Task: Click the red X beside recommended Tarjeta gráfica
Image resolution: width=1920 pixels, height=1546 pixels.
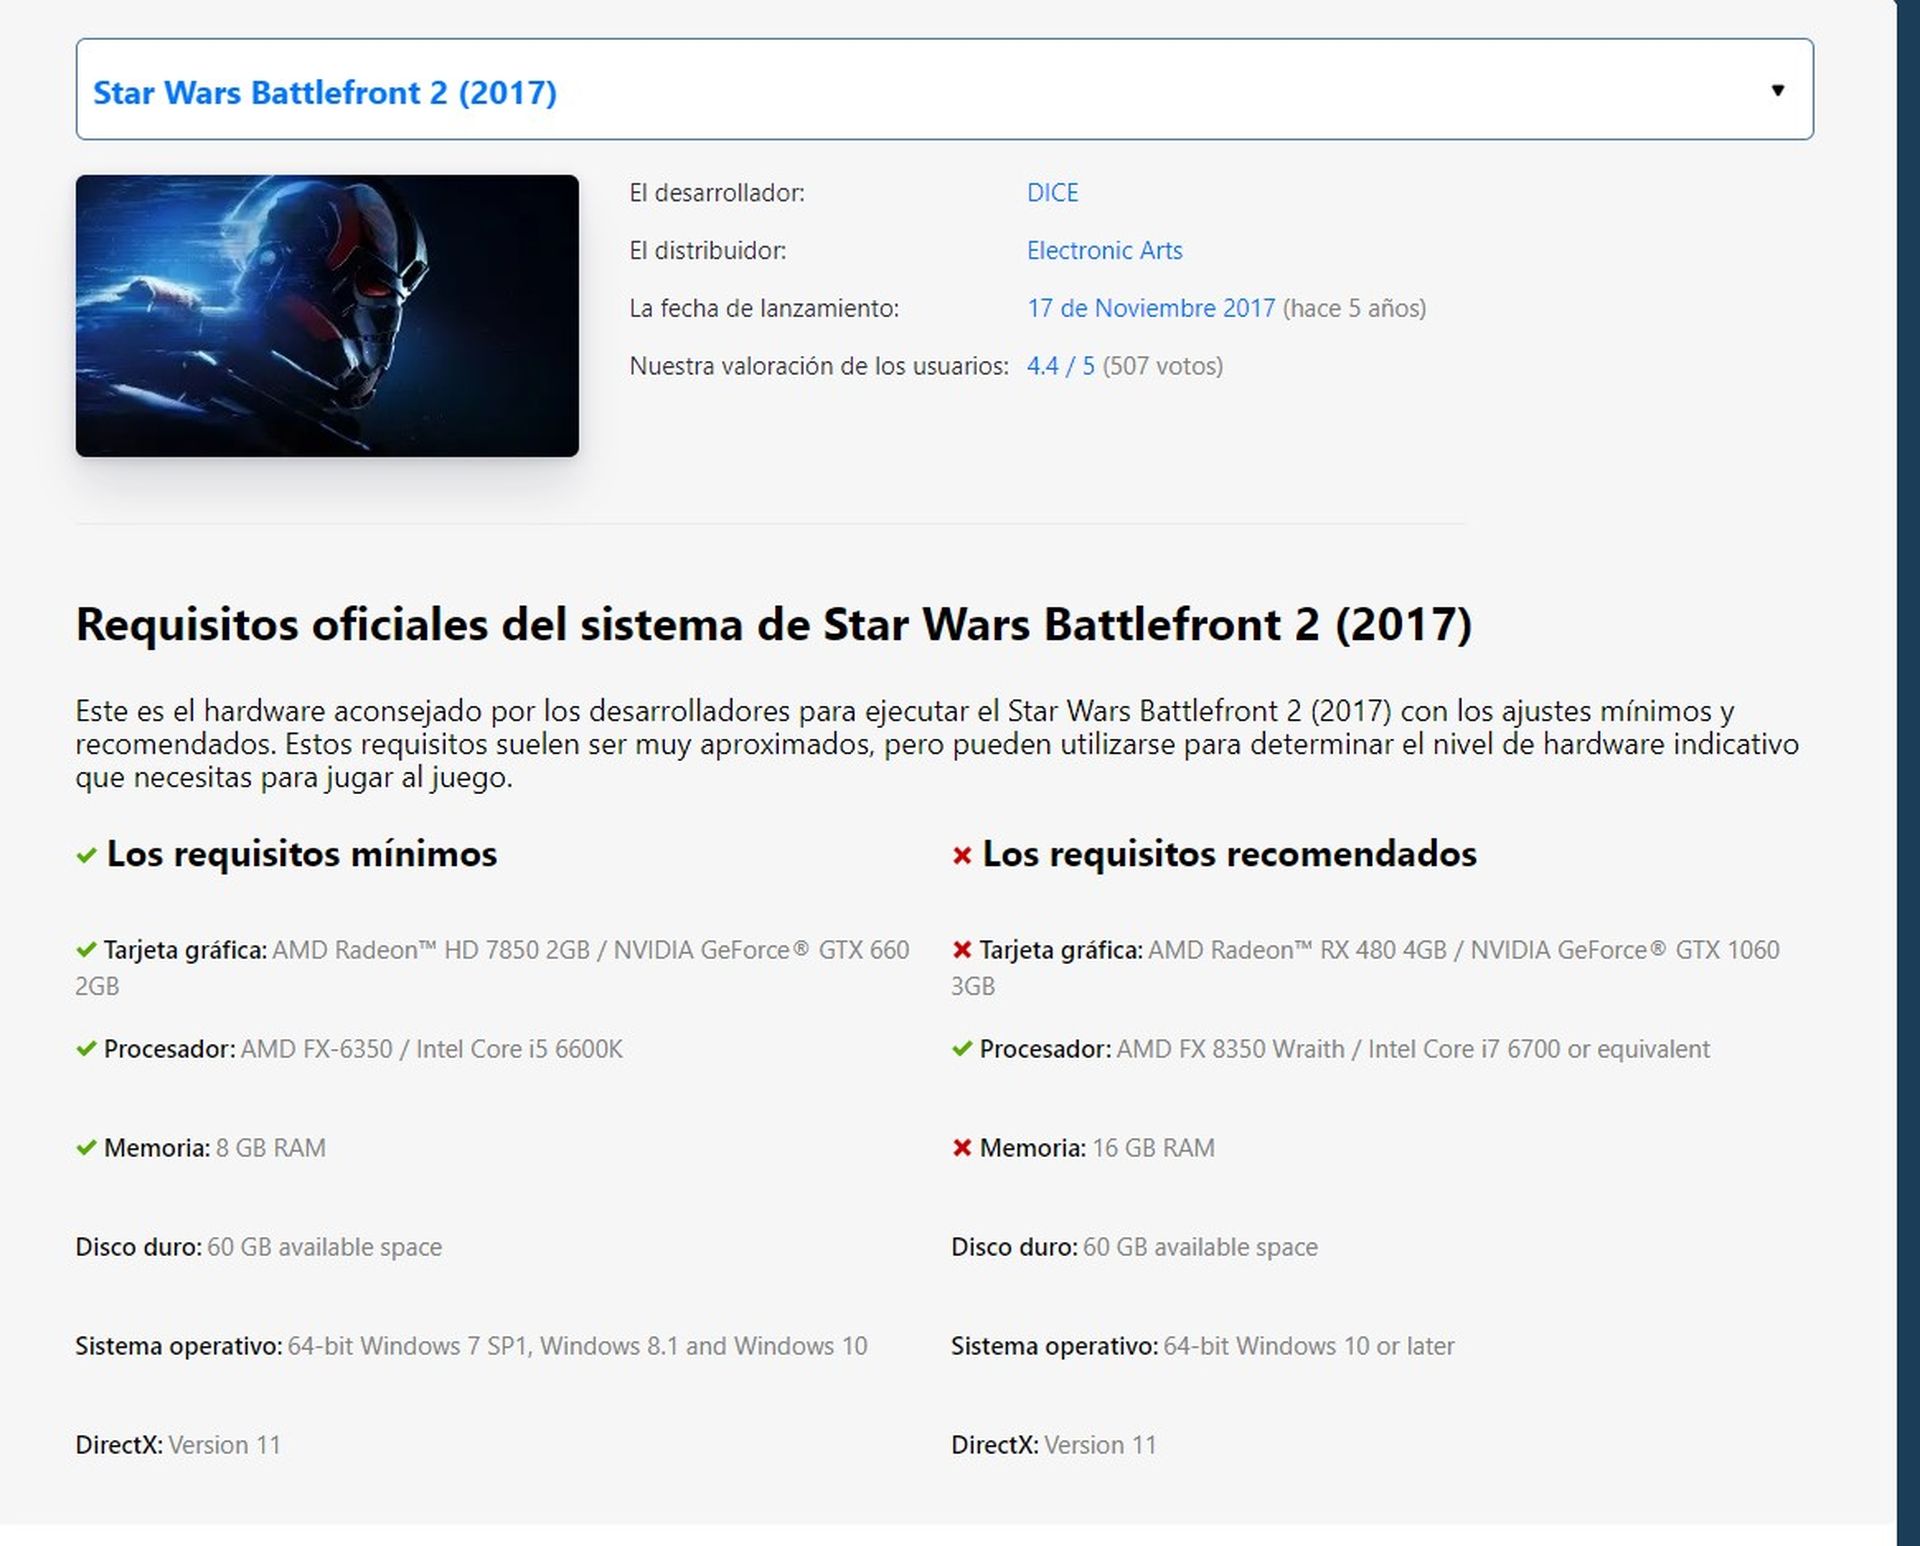Action: point(962,950)
